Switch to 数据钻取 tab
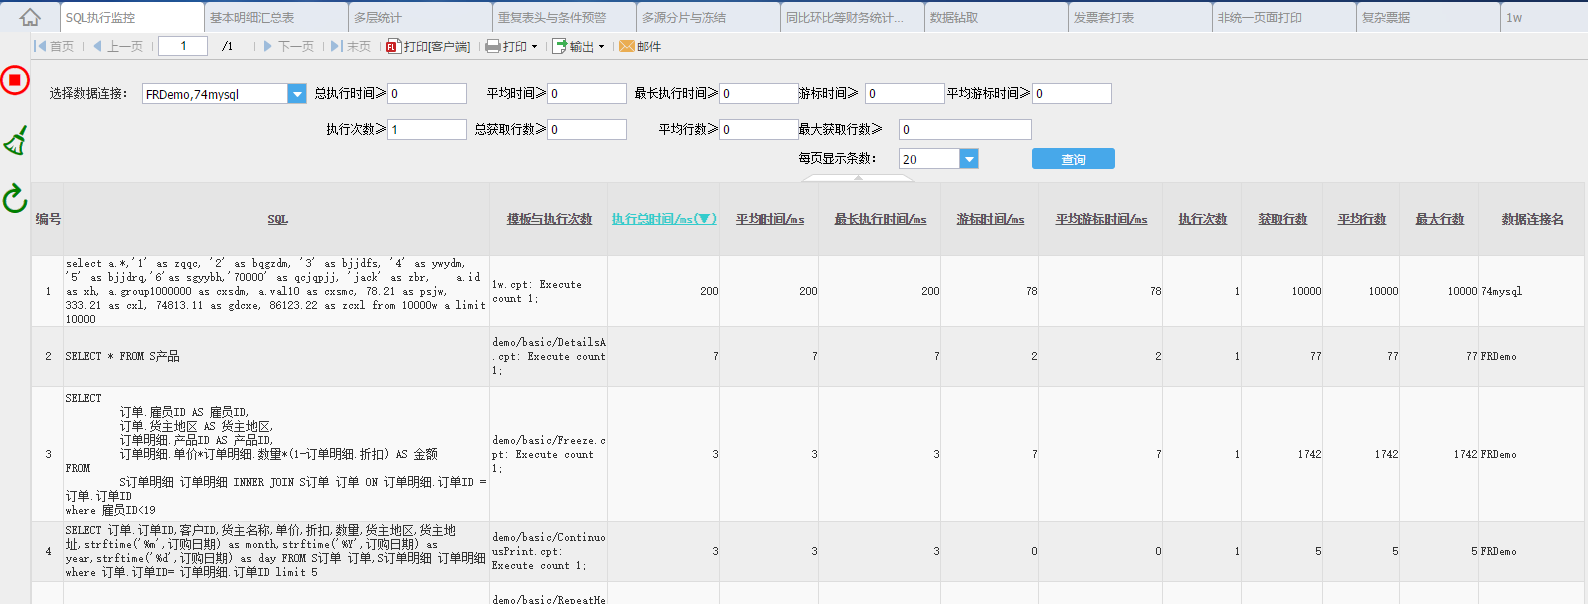The width and height of the screenshot is (1588, 604). click(997, 17)
